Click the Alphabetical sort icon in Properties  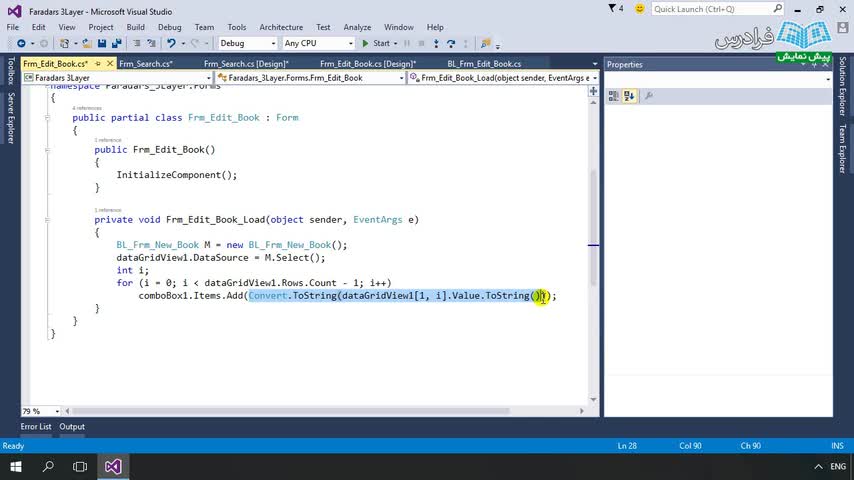pyautogui.click(x=630, y=96)
